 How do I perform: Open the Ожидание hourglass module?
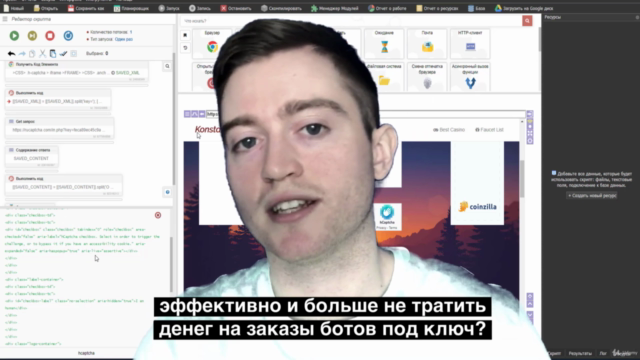[384, 43]
